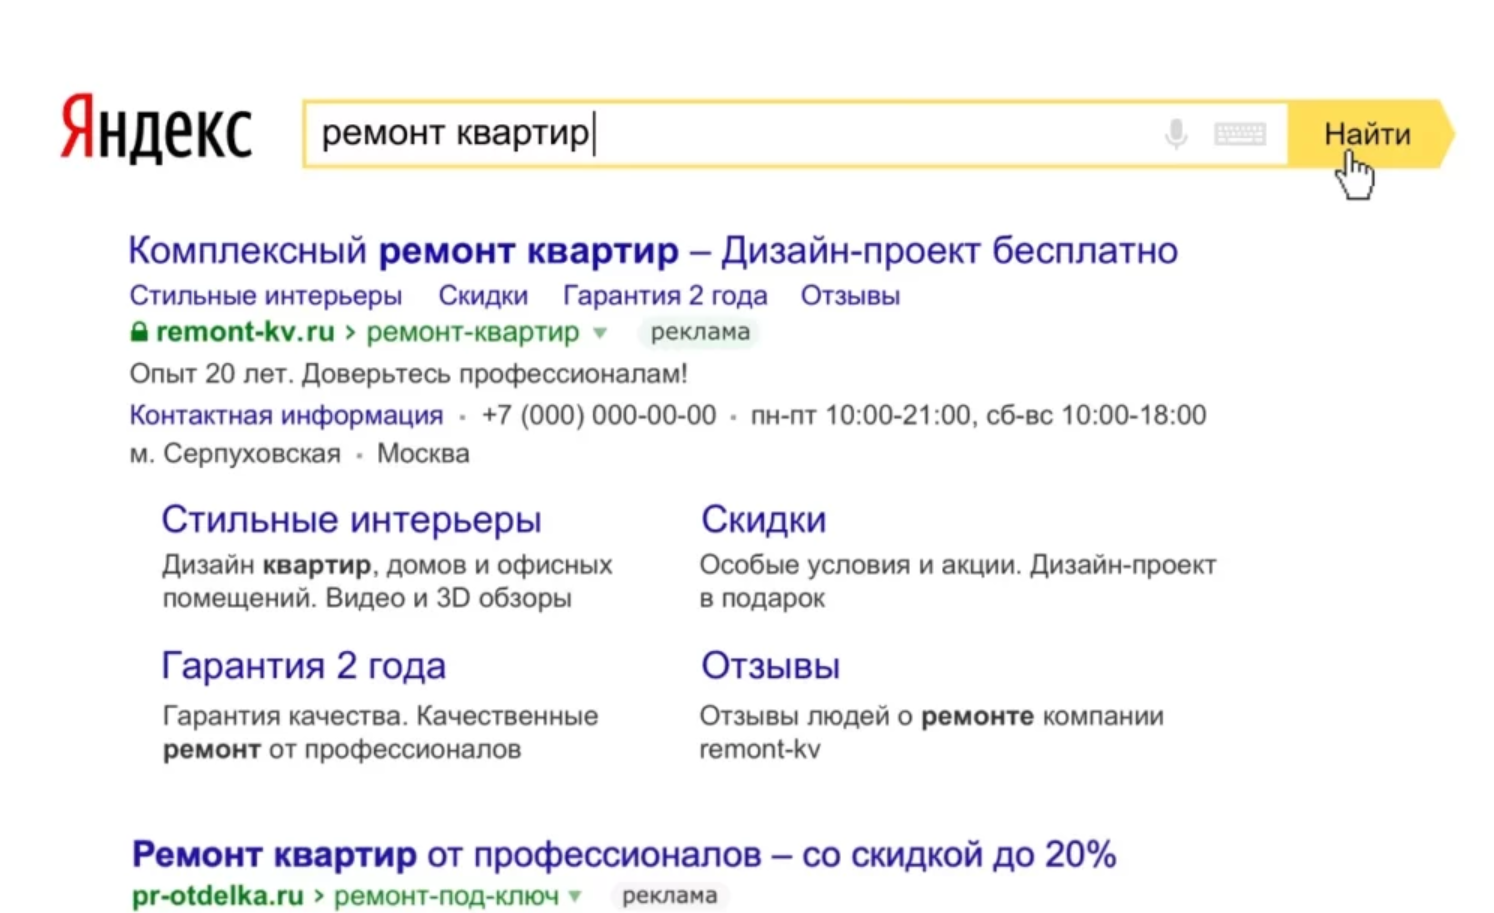This screenshot has height=913, width=1494.
Task: Open the Контактная информация link
Action: pyautogui.click(x=286, y=415)
